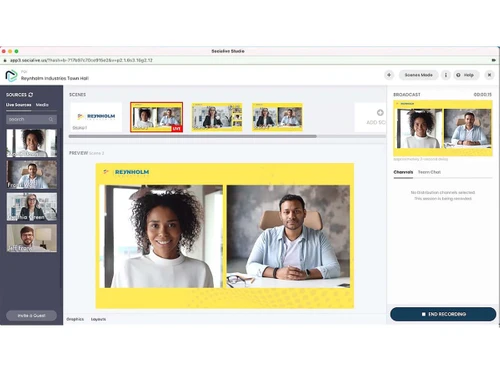Select the Media tab in Sources
The image size is (500, 375).
(42, 105)
